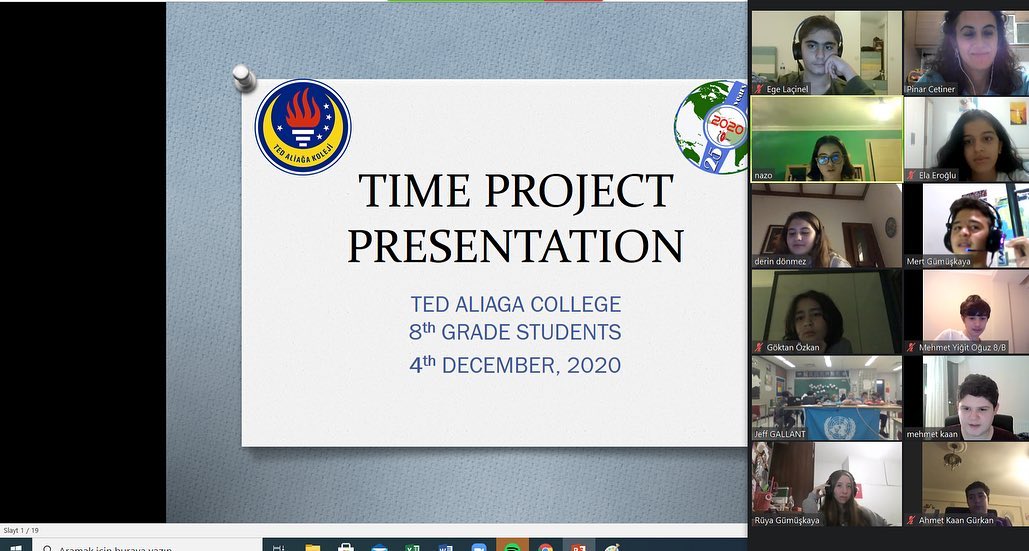Click the 'Mert Gümüşkaya' name label
This screenshot has width=1029, height=551.
938,261
